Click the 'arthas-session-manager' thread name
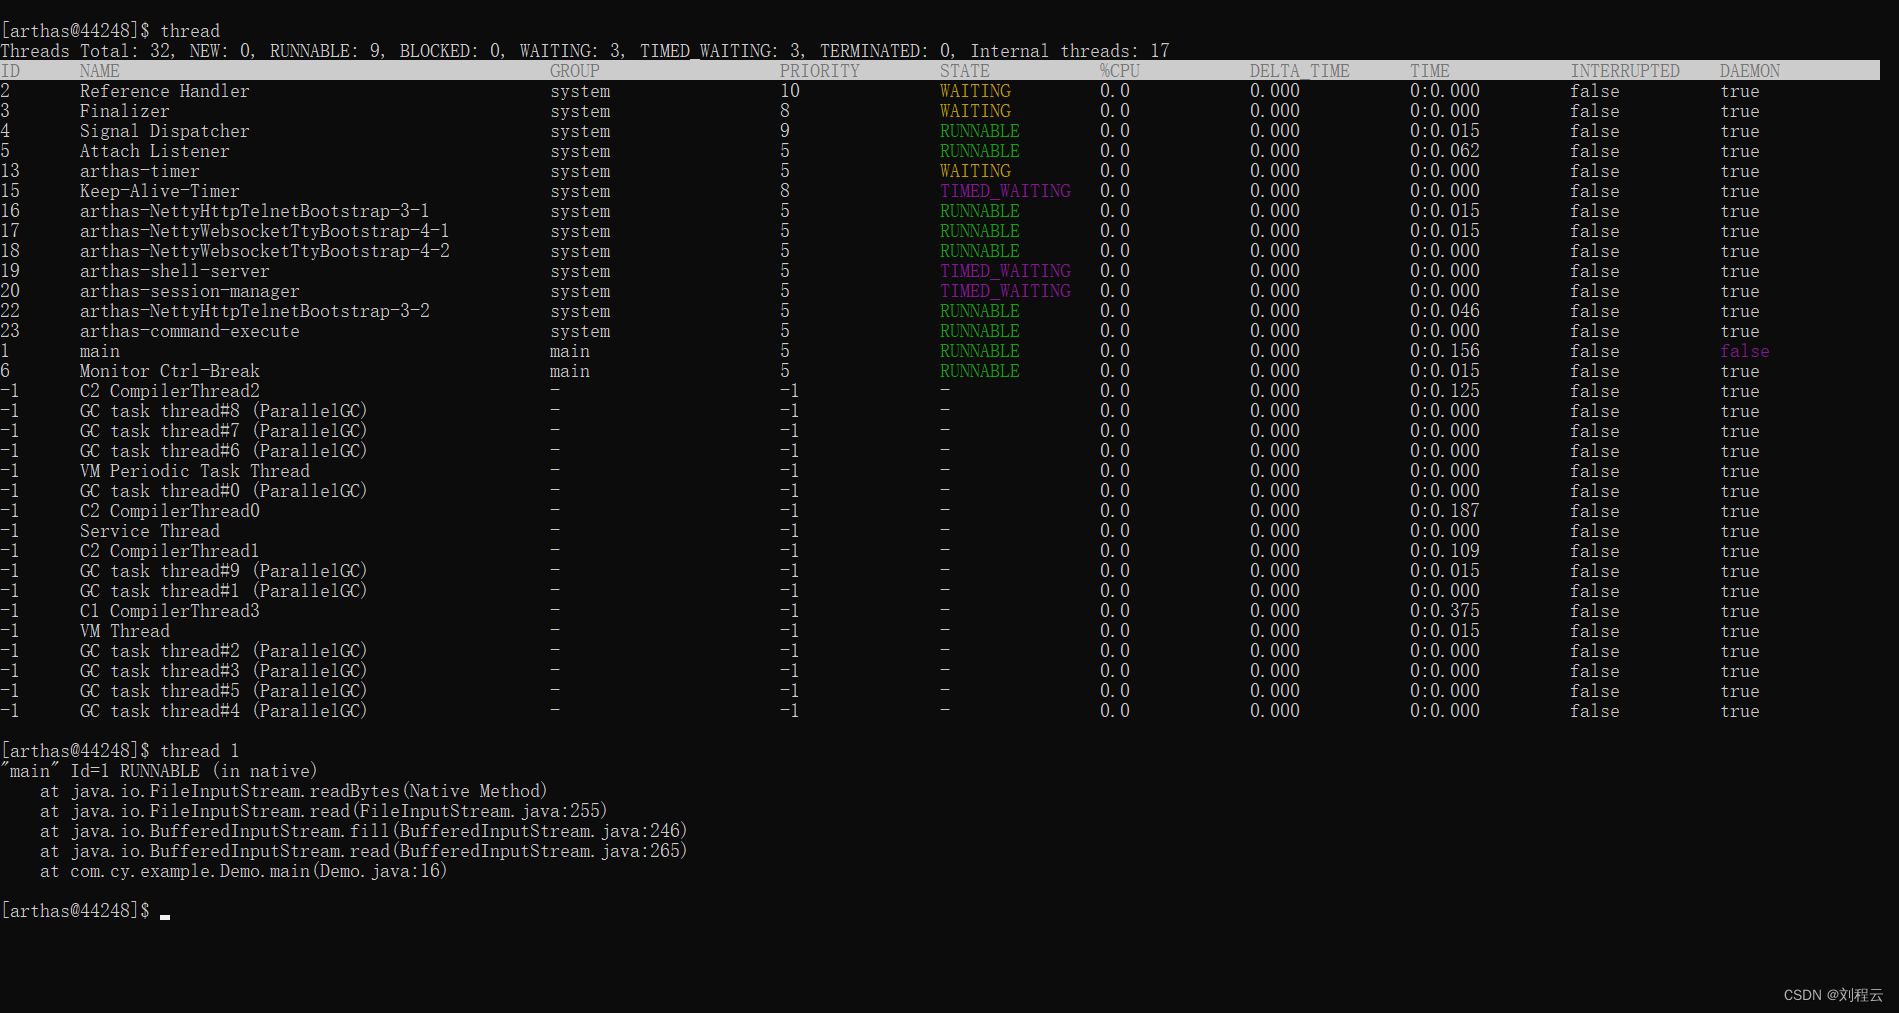The width and height of the screenshot is (1899, 1013). tap(190, 291)
